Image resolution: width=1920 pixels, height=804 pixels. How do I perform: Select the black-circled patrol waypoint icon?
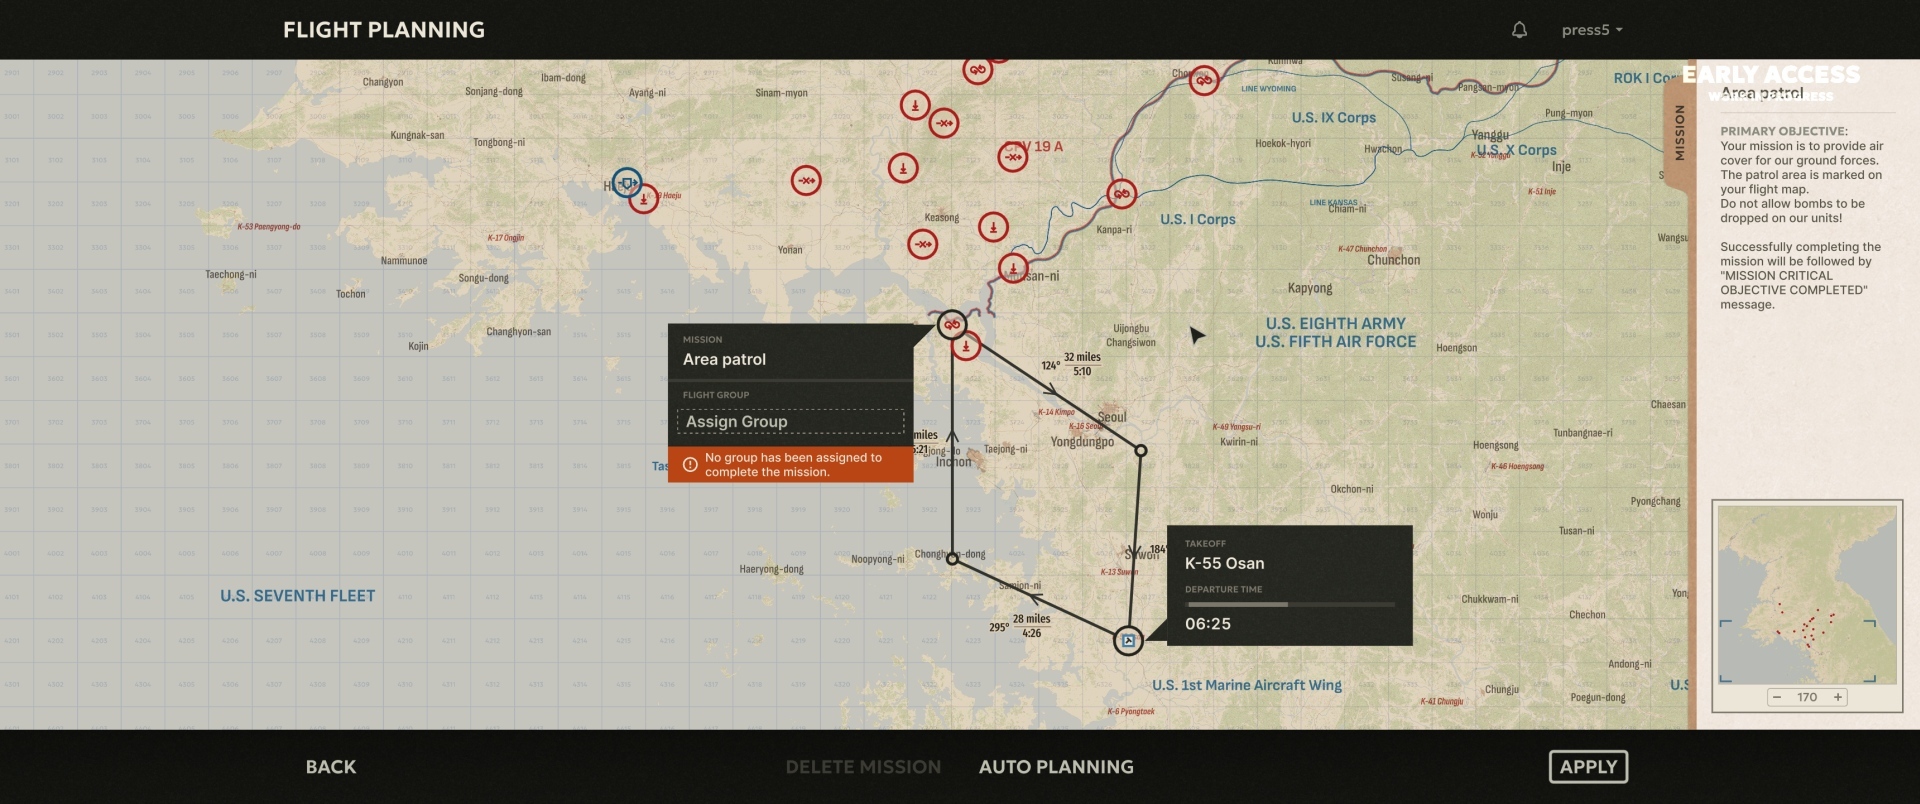coord(952,324)
